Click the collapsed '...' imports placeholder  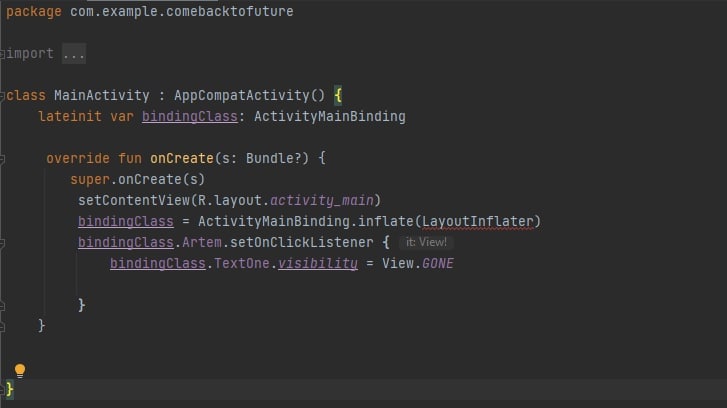coord(74,54)
